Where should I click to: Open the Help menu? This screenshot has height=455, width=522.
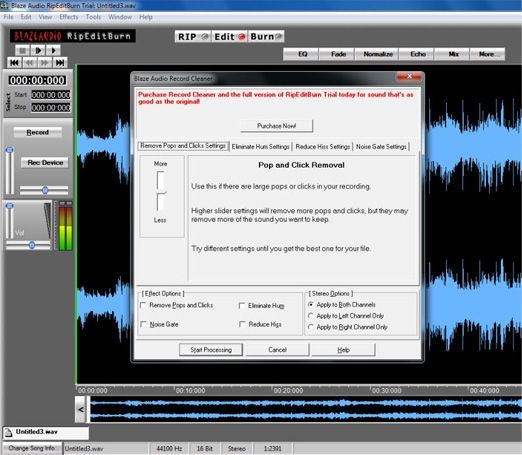pos(146,17)
